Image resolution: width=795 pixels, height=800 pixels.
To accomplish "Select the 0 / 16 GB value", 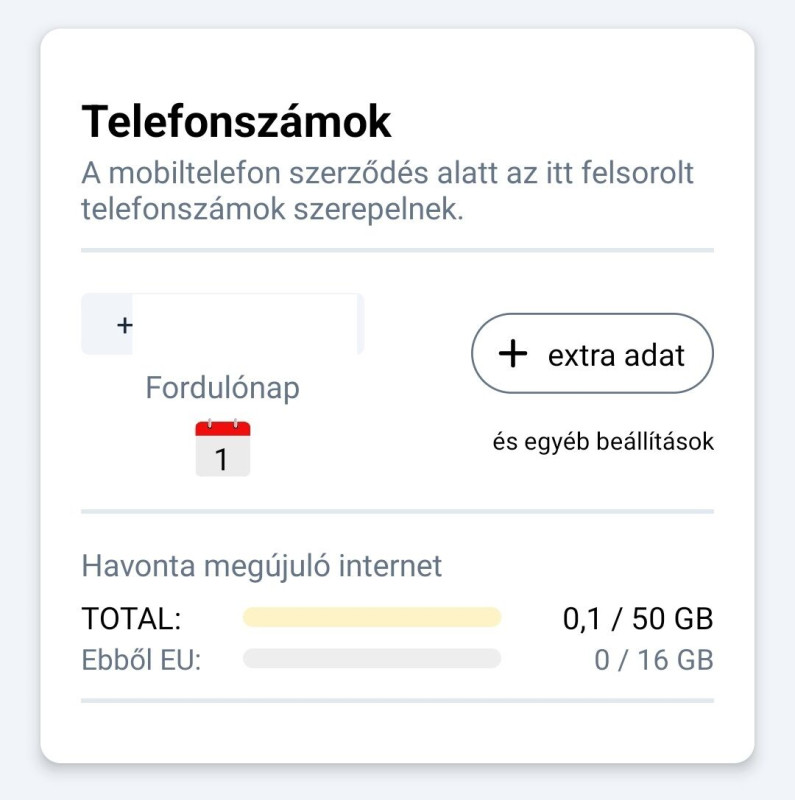I will [653, 660].
